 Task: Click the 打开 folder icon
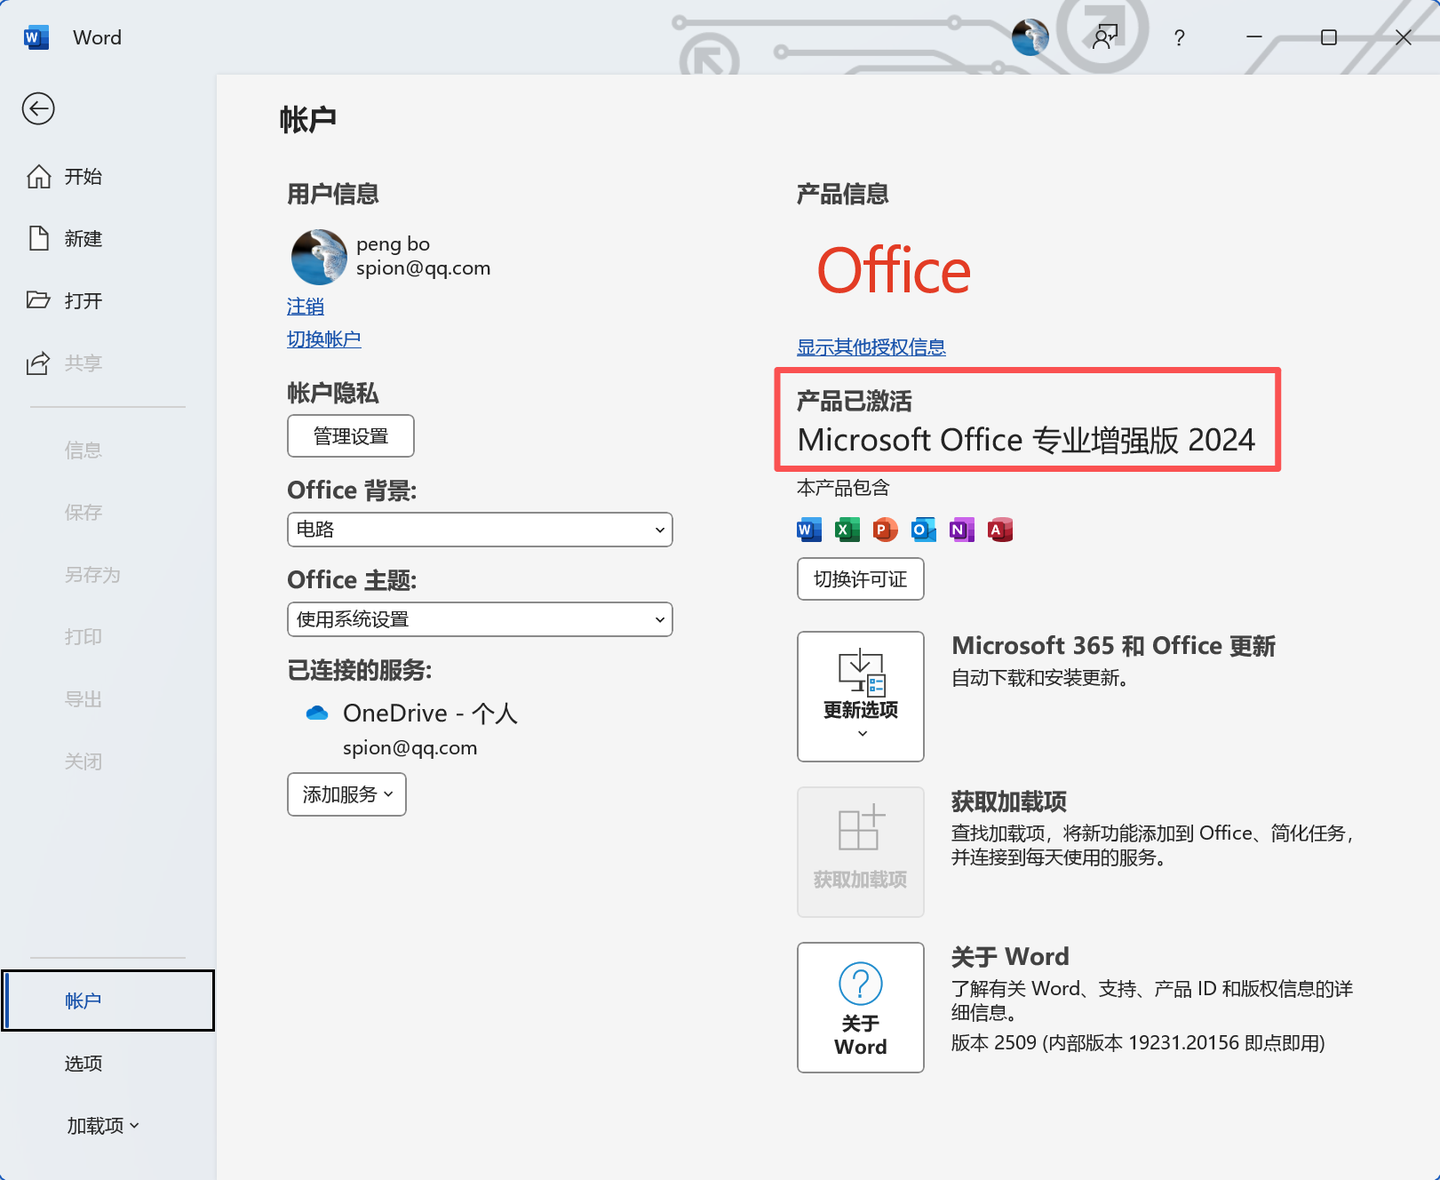click(x=38, y=300)
